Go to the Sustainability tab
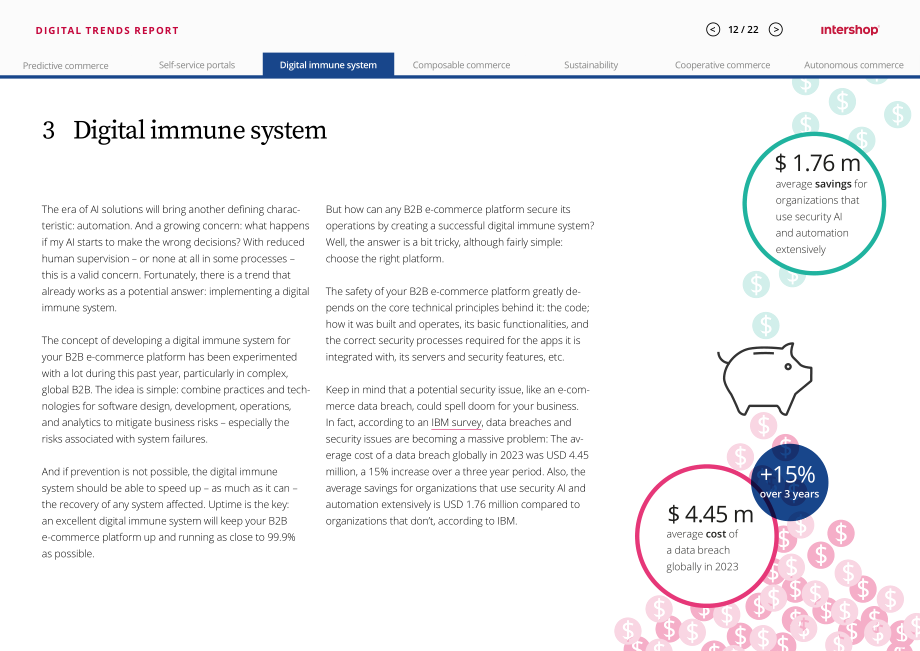The width and height of the screenshot is (920, 651). click(x=591, y=65)
